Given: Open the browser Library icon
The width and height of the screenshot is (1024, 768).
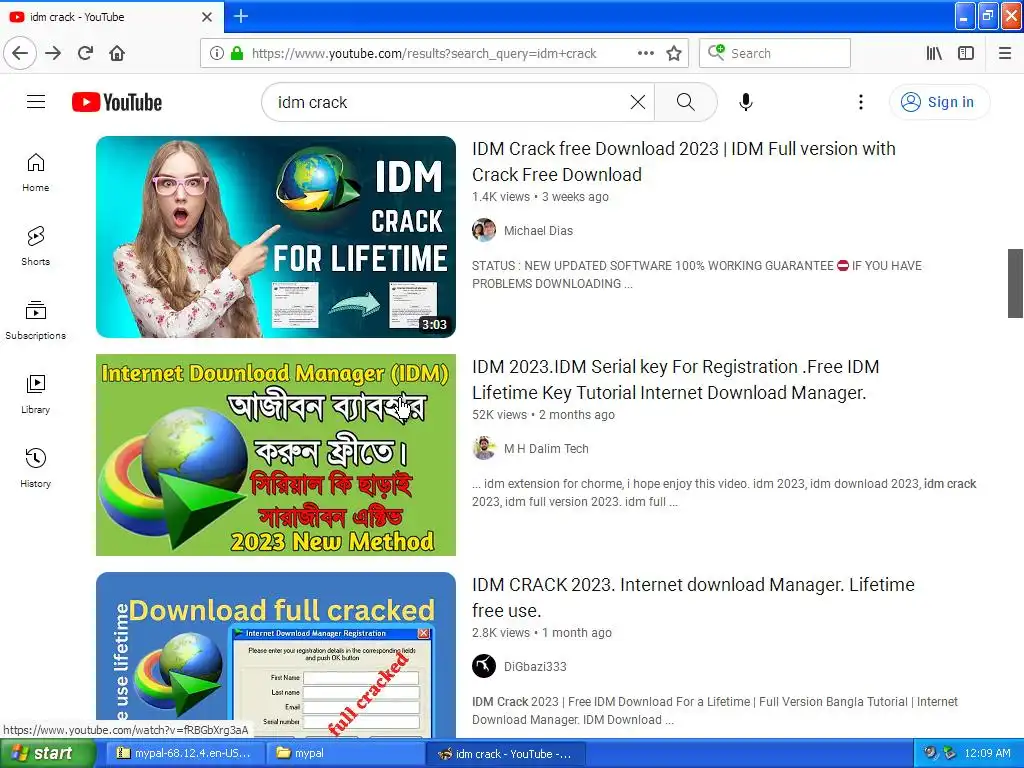Looking at the screenshot, I should coord(934,54).
